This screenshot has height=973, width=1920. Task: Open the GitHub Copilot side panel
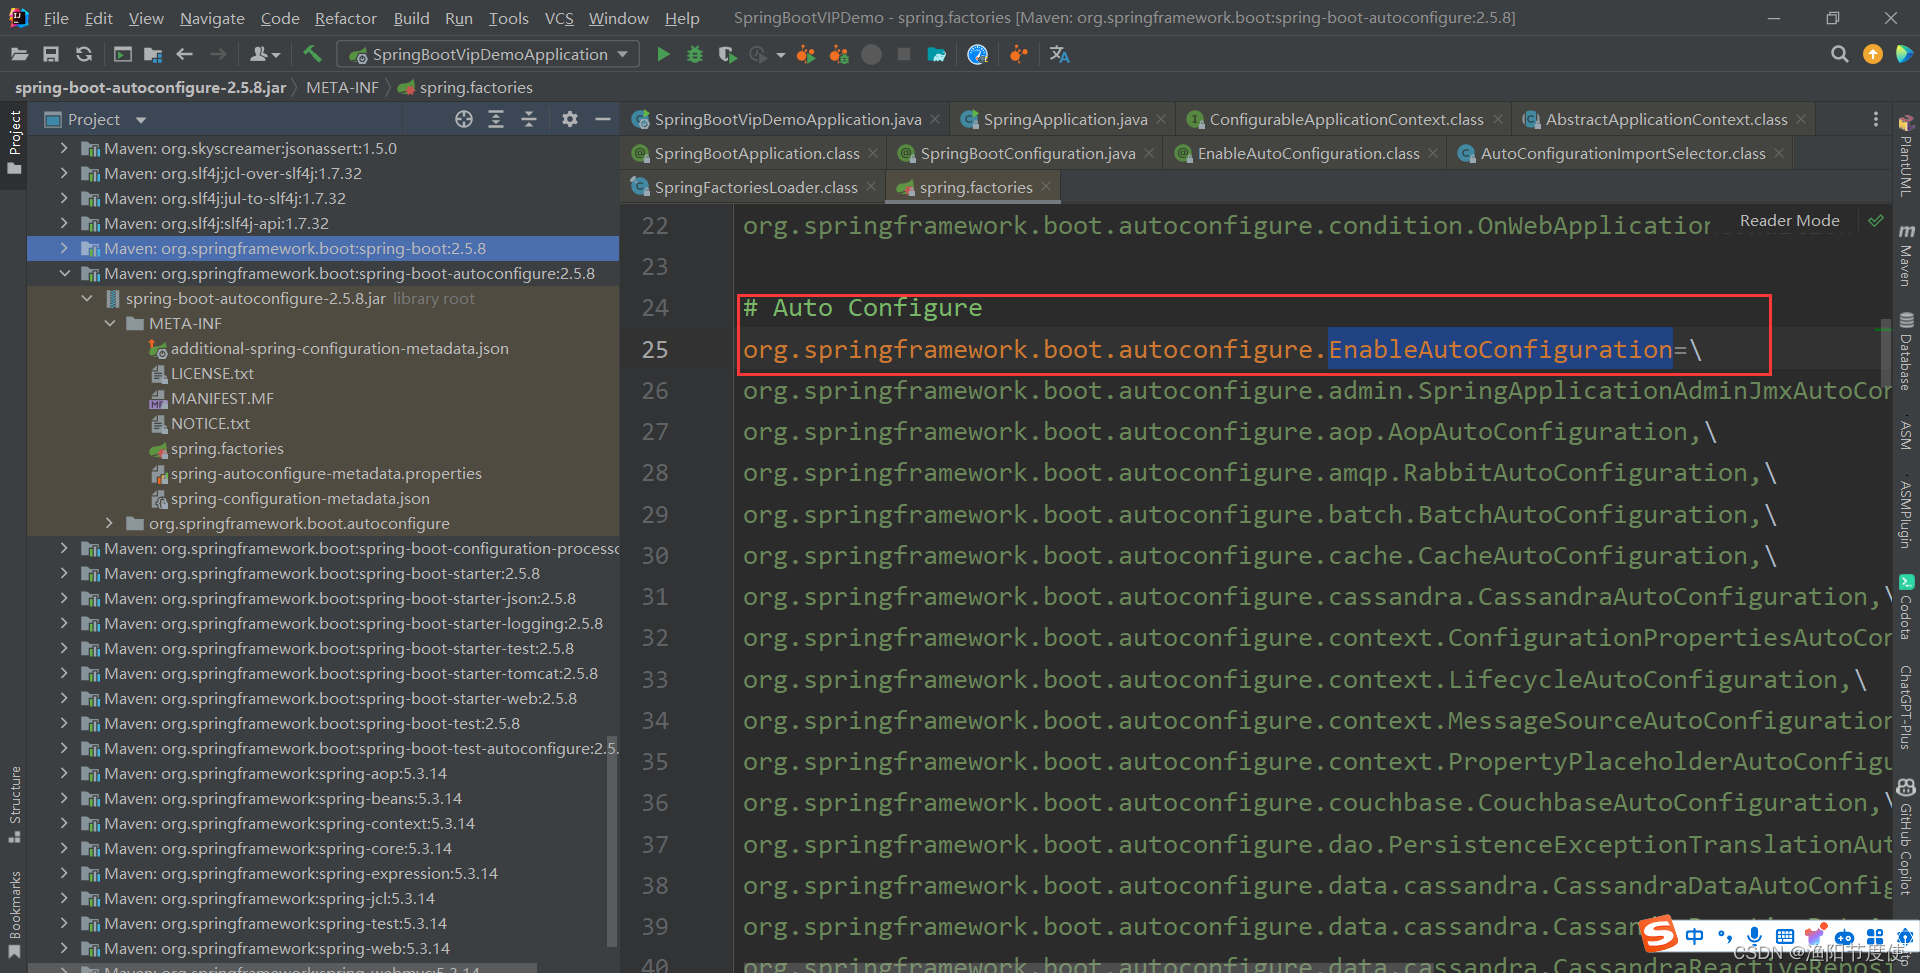pos(1906,838)
